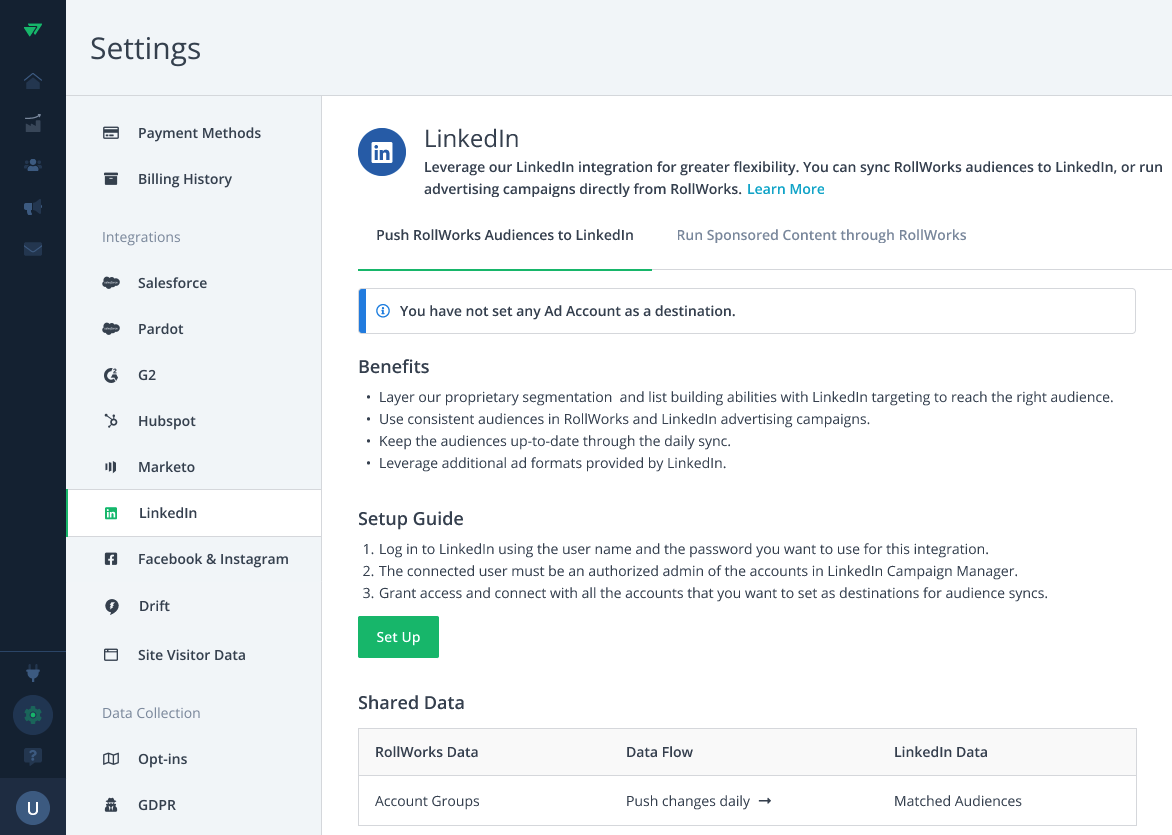Click the 'connected user must be an authorized admin' step
The height and width of the screenshot is (835, 1172).
698,571
